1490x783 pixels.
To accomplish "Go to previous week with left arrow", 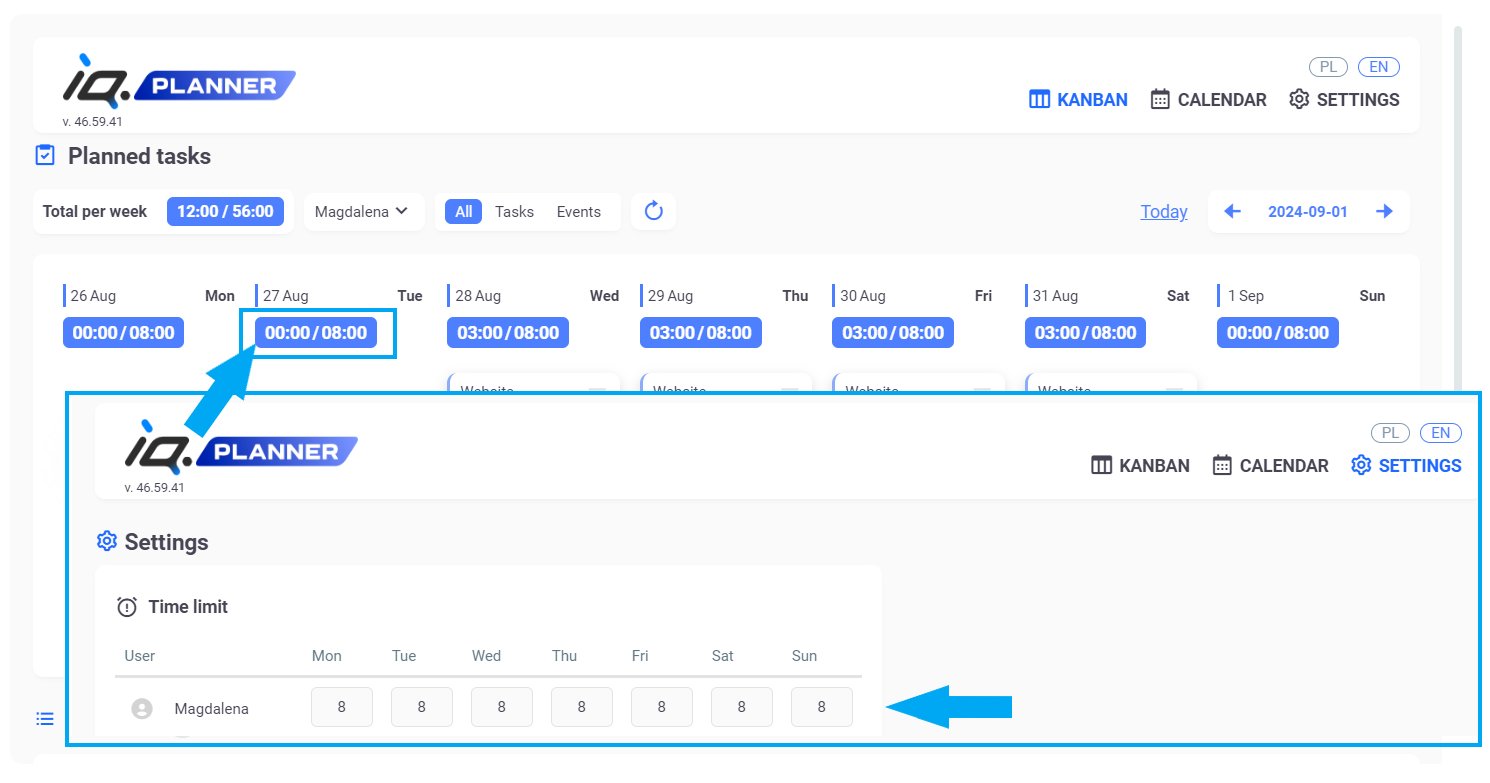I will click(x=1232, y=211).
